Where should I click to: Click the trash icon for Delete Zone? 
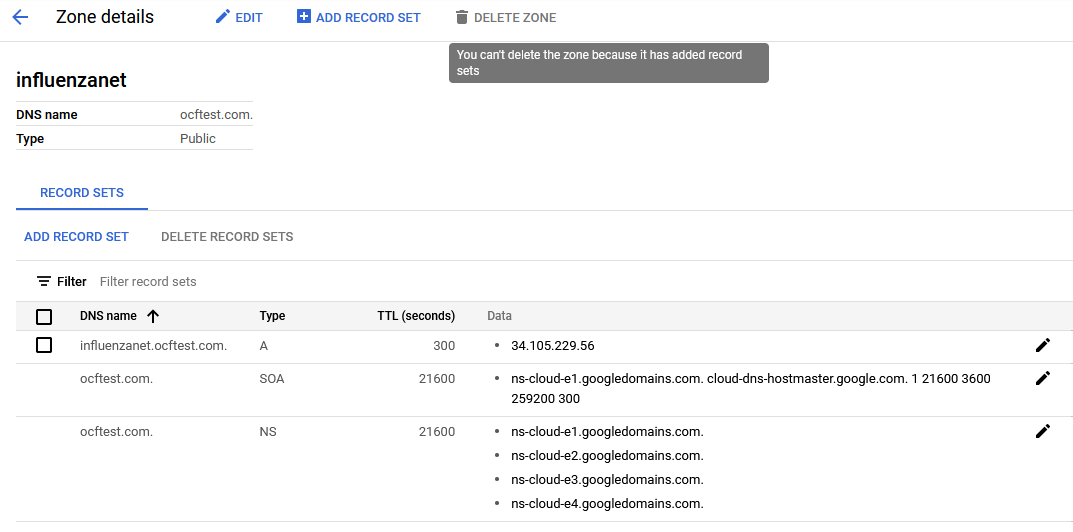click(461, 17)
